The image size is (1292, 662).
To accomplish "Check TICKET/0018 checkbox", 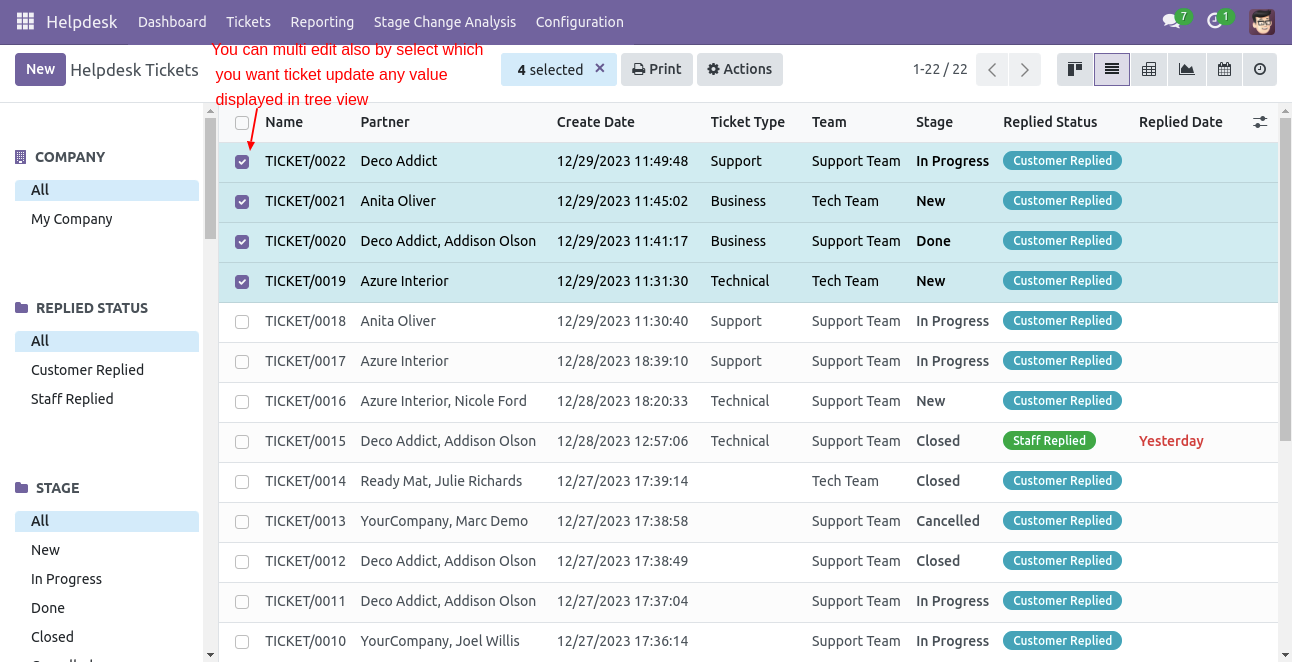I will [x=242, y=321].
